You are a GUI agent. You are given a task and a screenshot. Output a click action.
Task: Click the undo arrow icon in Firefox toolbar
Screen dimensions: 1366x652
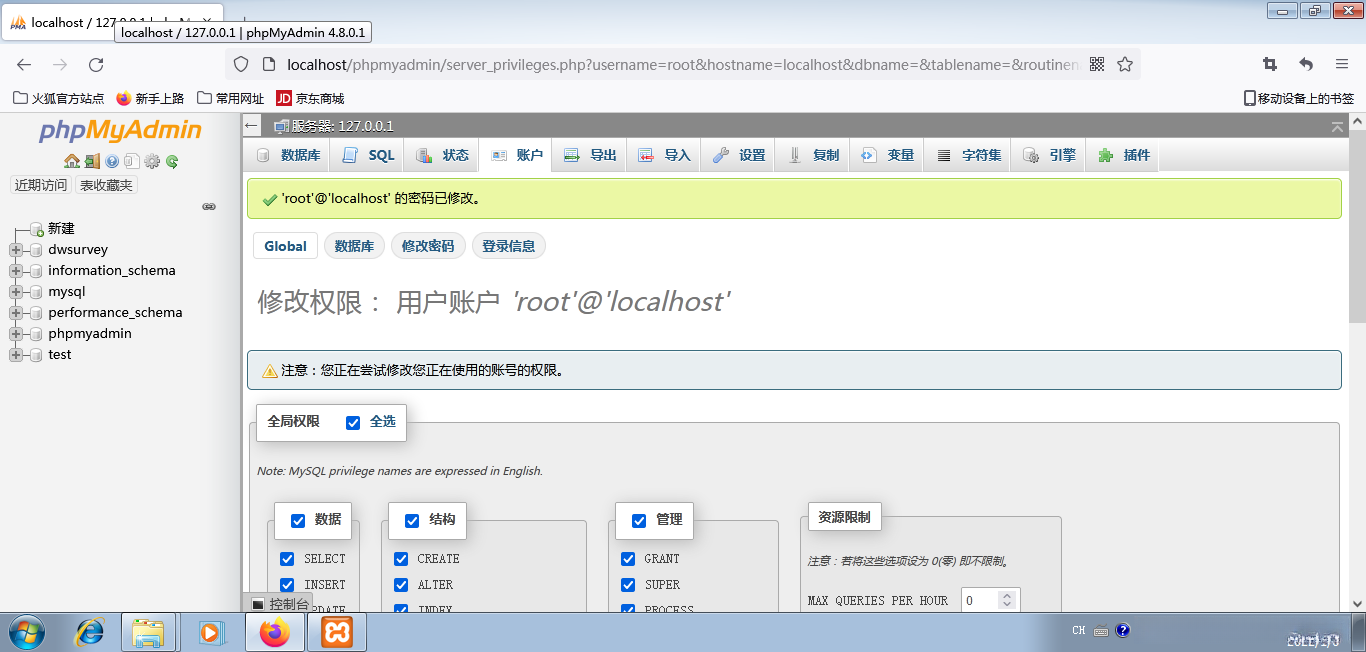1306,64
